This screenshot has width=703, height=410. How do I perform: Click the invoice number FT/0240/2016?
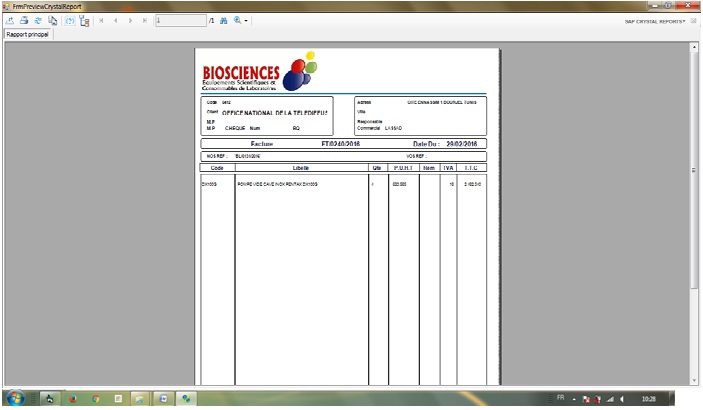pyautogui.click(x=340, y=144)
